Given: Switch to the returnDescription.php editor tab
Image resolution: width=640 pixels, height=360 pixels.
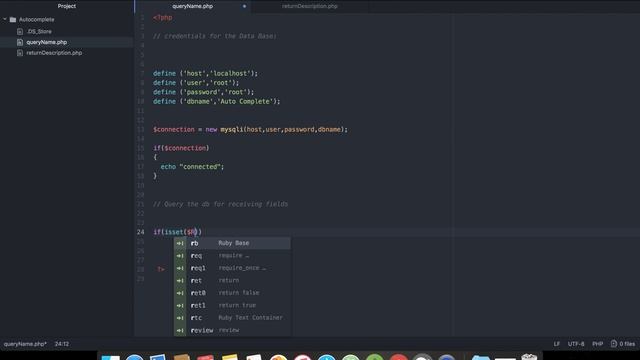Looking at the screenshot, I should (x=310, y=6).
